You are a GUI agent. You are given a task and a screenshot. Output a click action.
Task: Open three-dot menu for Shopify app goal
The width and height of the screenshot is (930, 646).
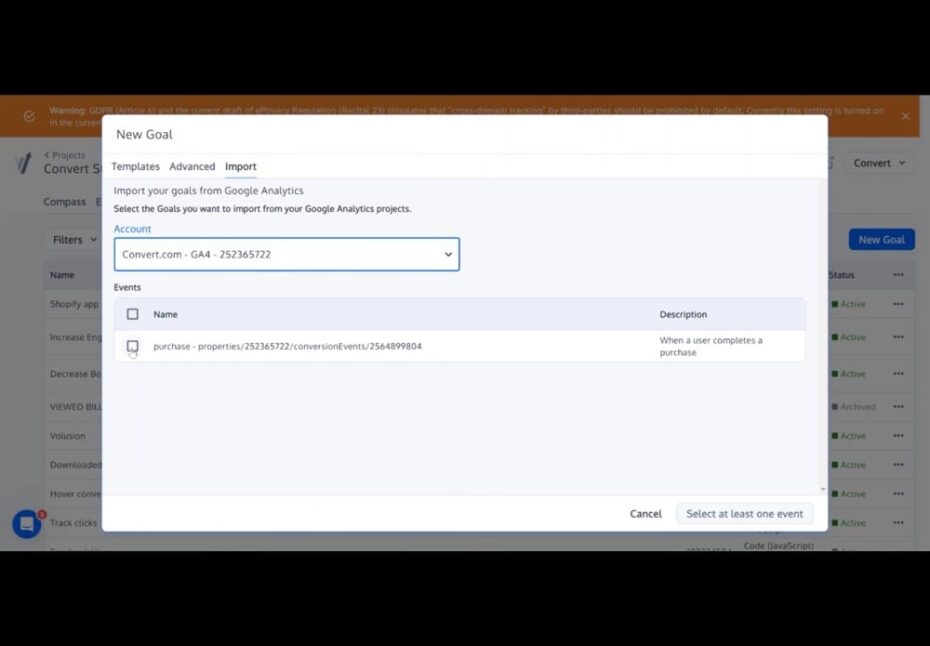tap(898, 304)
